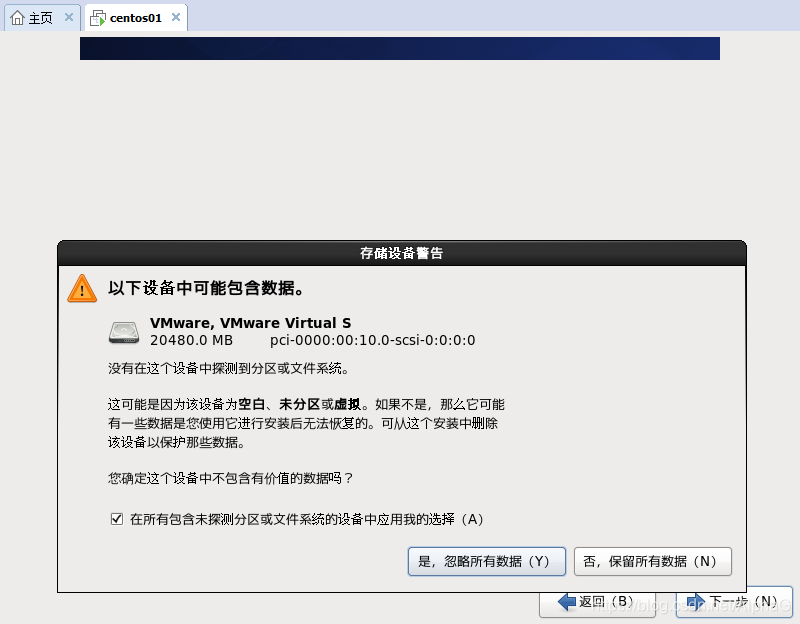Viewport: 800px width, 624px height.
Task: Click the orange warning triangle icon
Action: point(82,288)
